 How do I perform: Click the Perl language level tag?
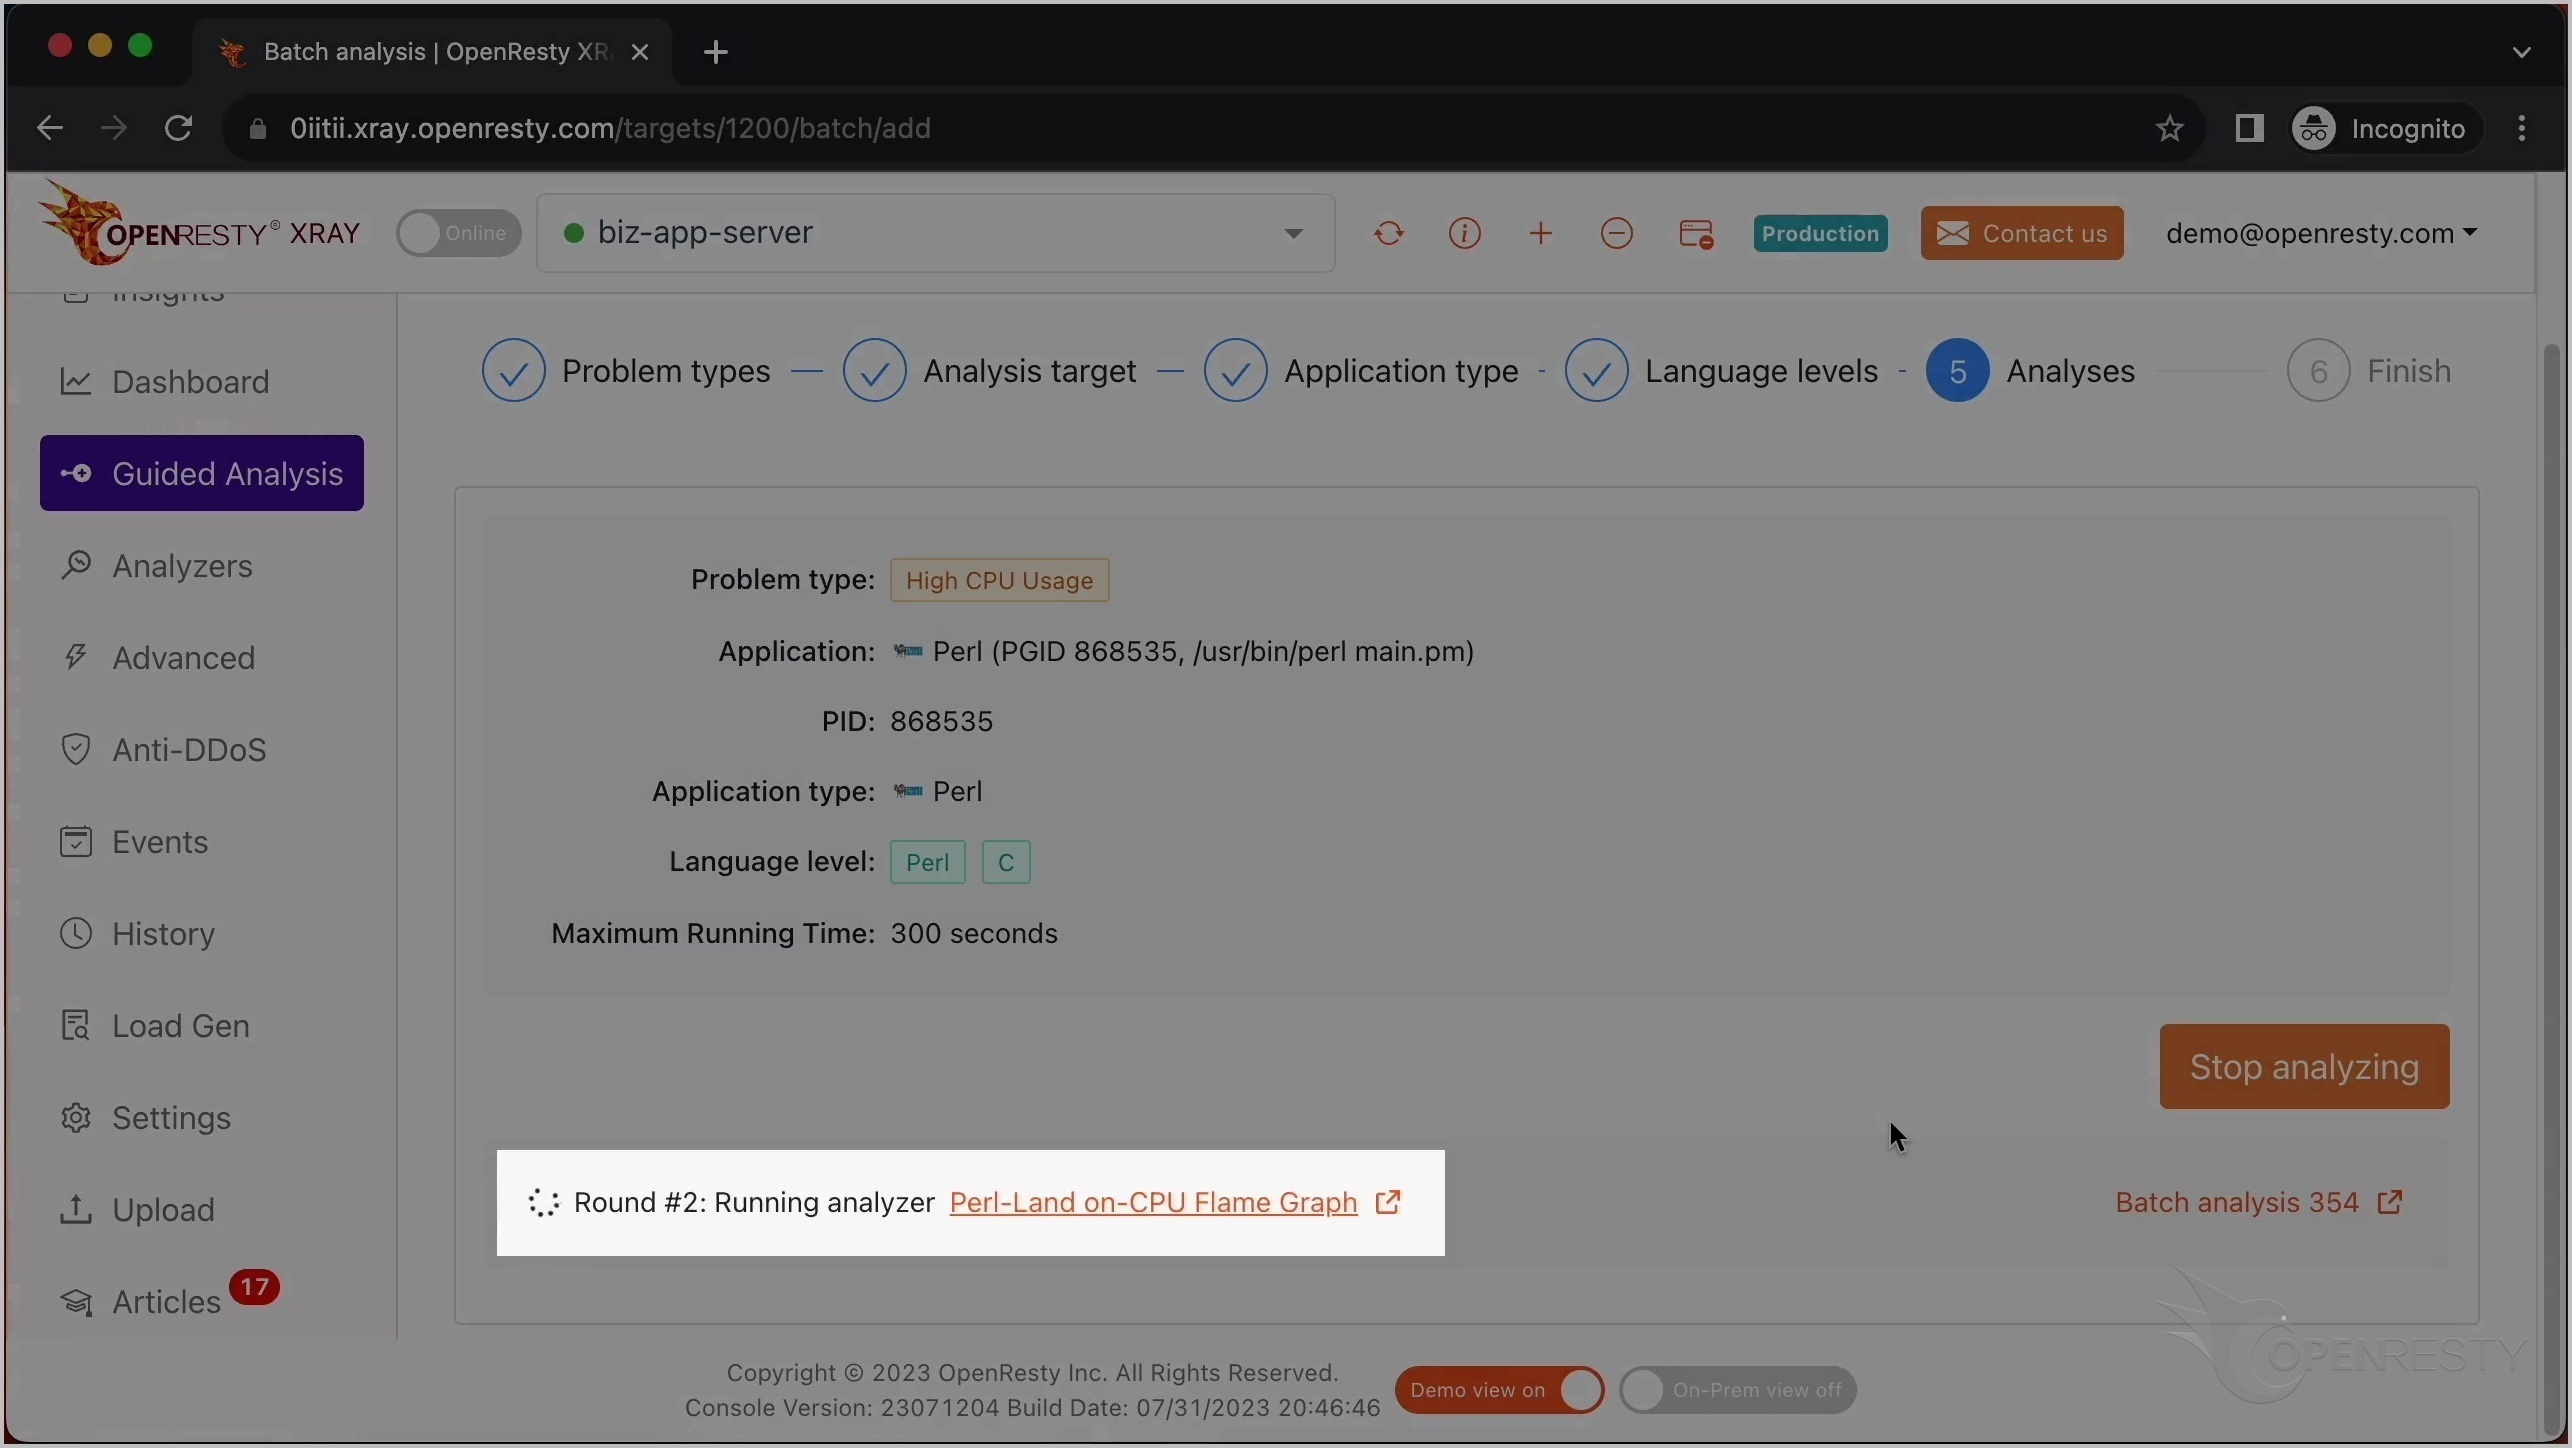point(927,863)
